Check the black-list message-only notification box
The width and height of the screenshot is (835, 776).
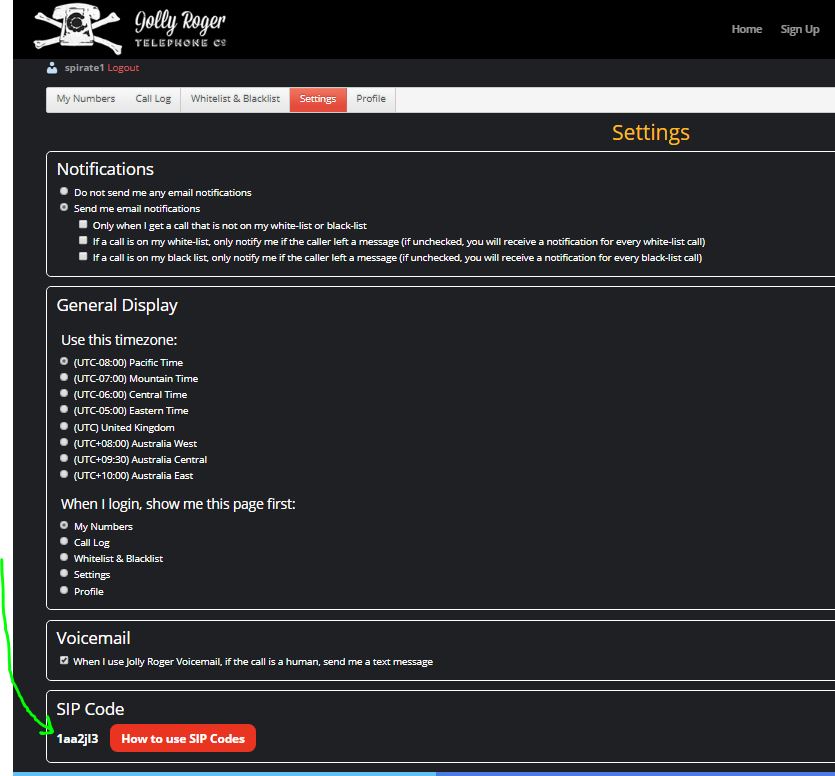coord(84,257)
